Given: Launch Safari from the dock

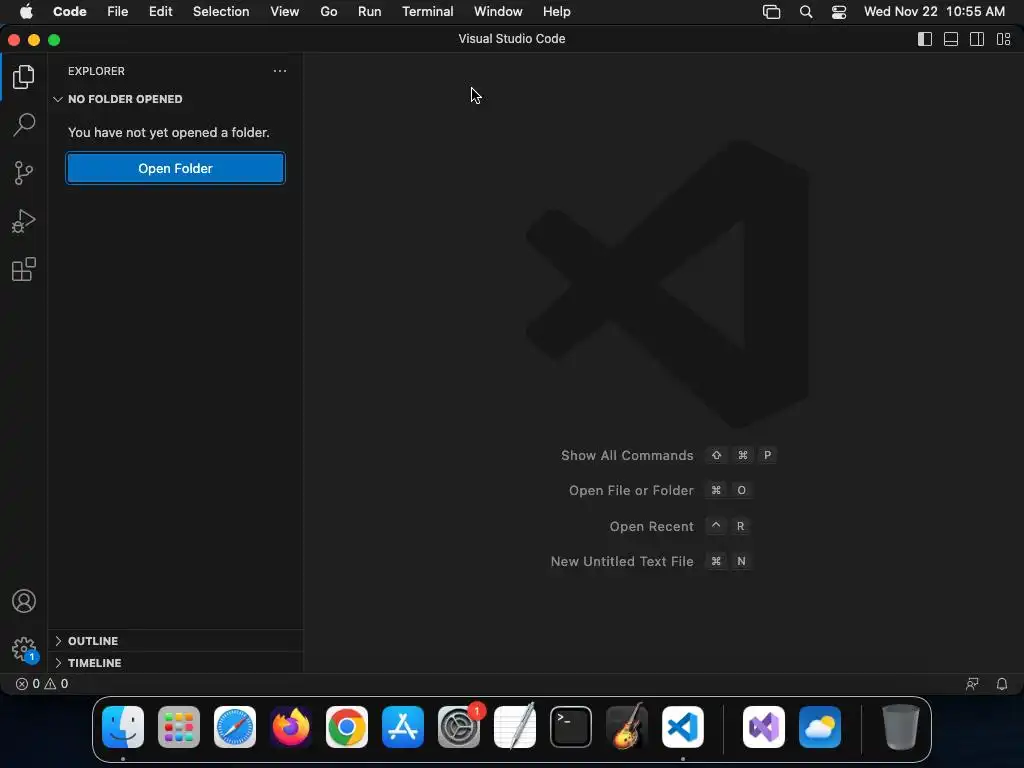Looking at the screenshot, I should (235, 727).
